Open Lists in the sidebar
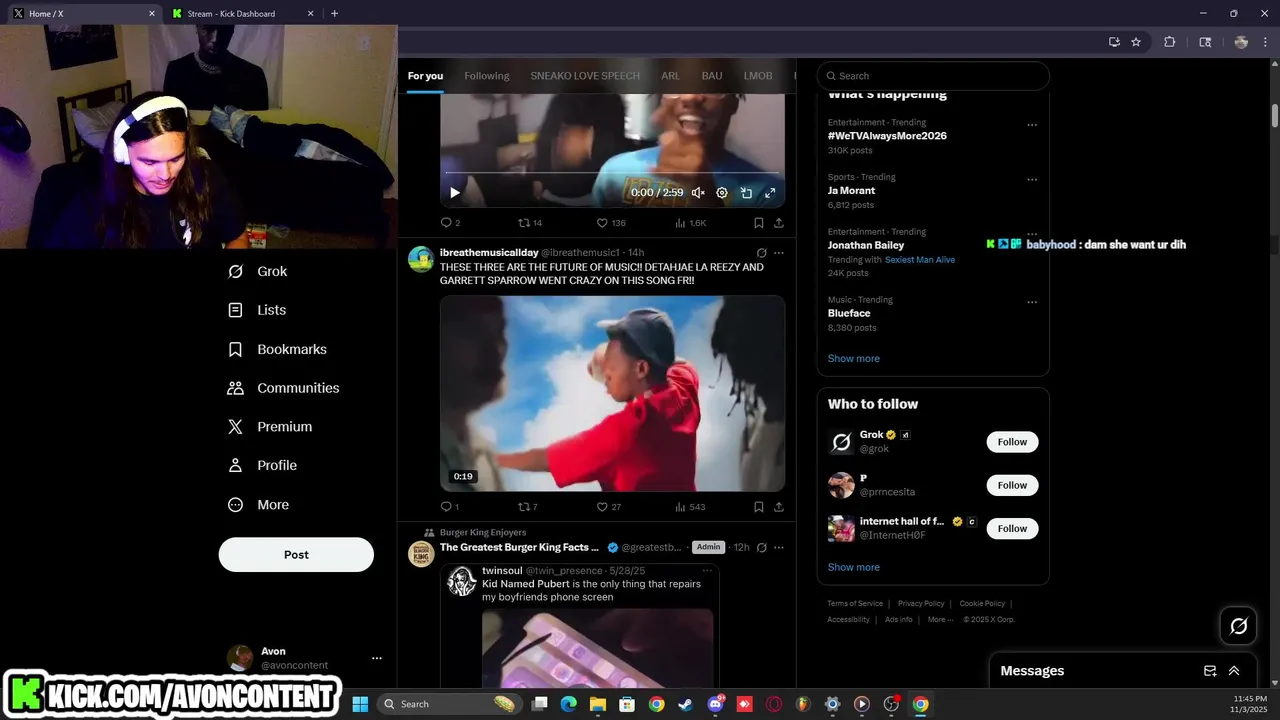Screen dimensions: 1280x720 pyautogui.click(x=257, y=310)
